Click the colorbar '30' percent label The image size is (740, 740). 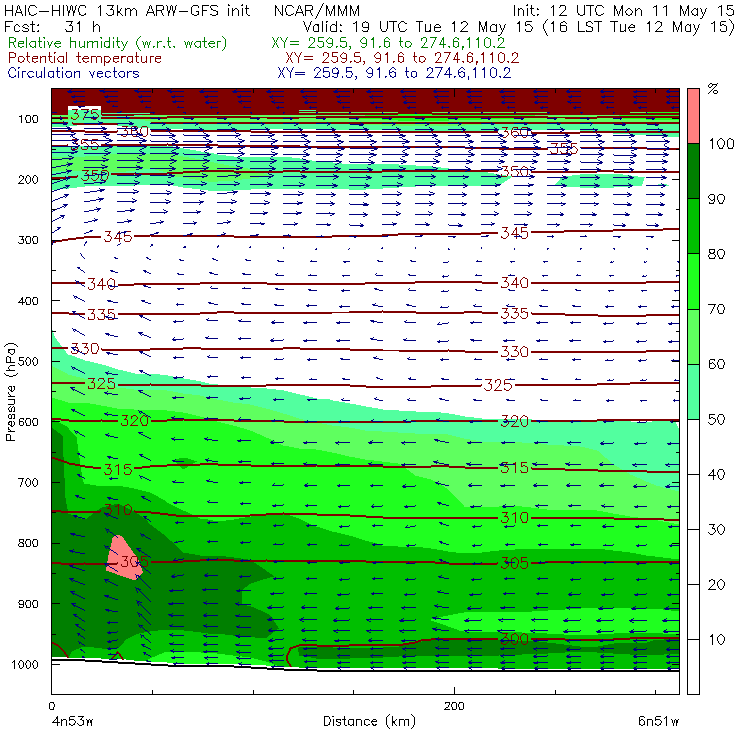(x=716, y=530)
